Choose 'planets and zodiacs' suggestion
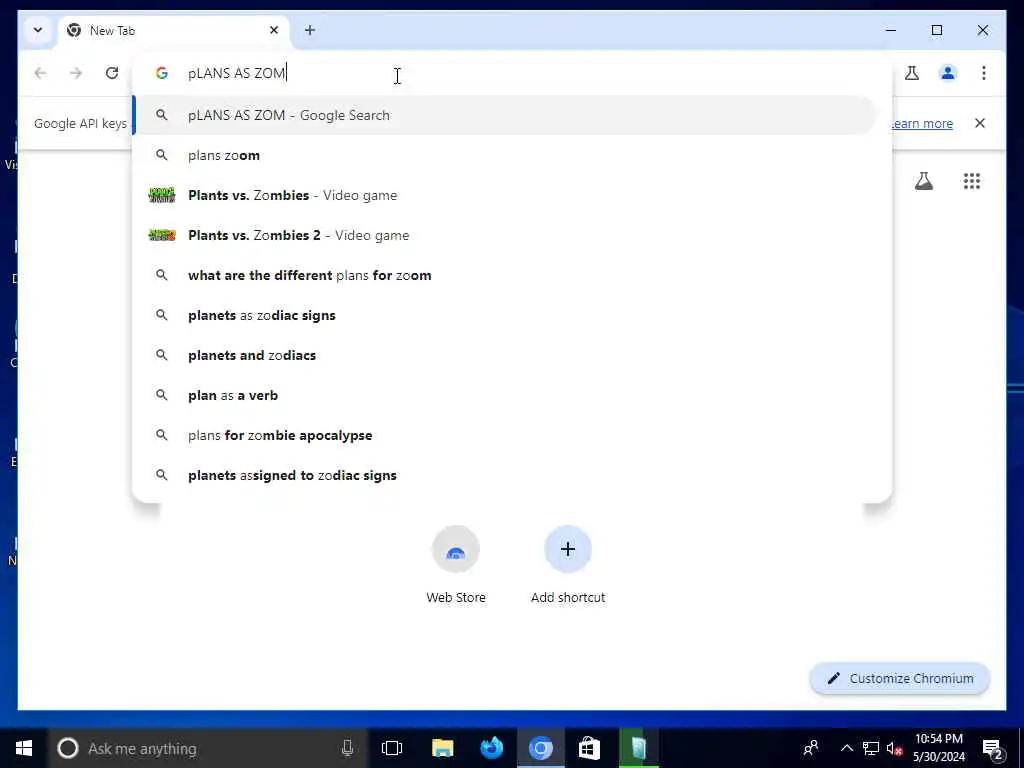The width and height of the screenshot is (1024, 768). (504, 355)
